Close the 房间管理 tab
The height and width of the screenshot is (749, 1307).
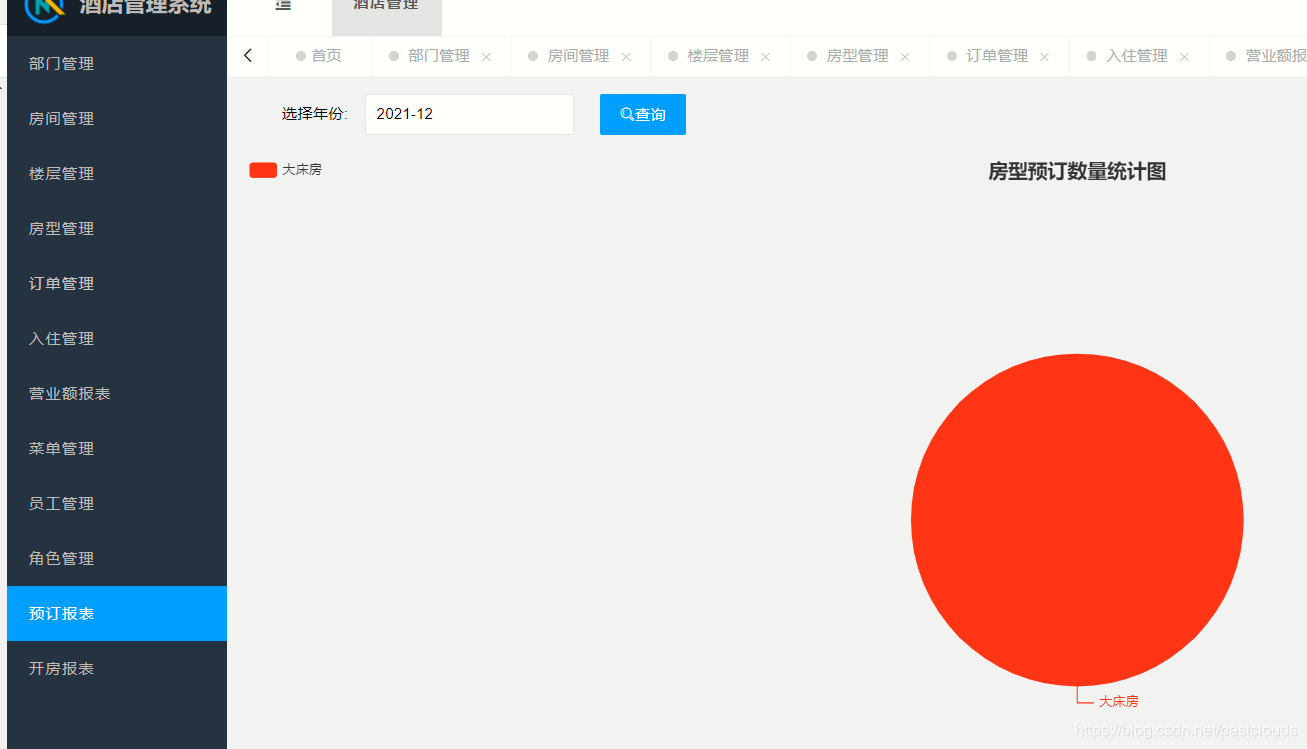point(626,56)
